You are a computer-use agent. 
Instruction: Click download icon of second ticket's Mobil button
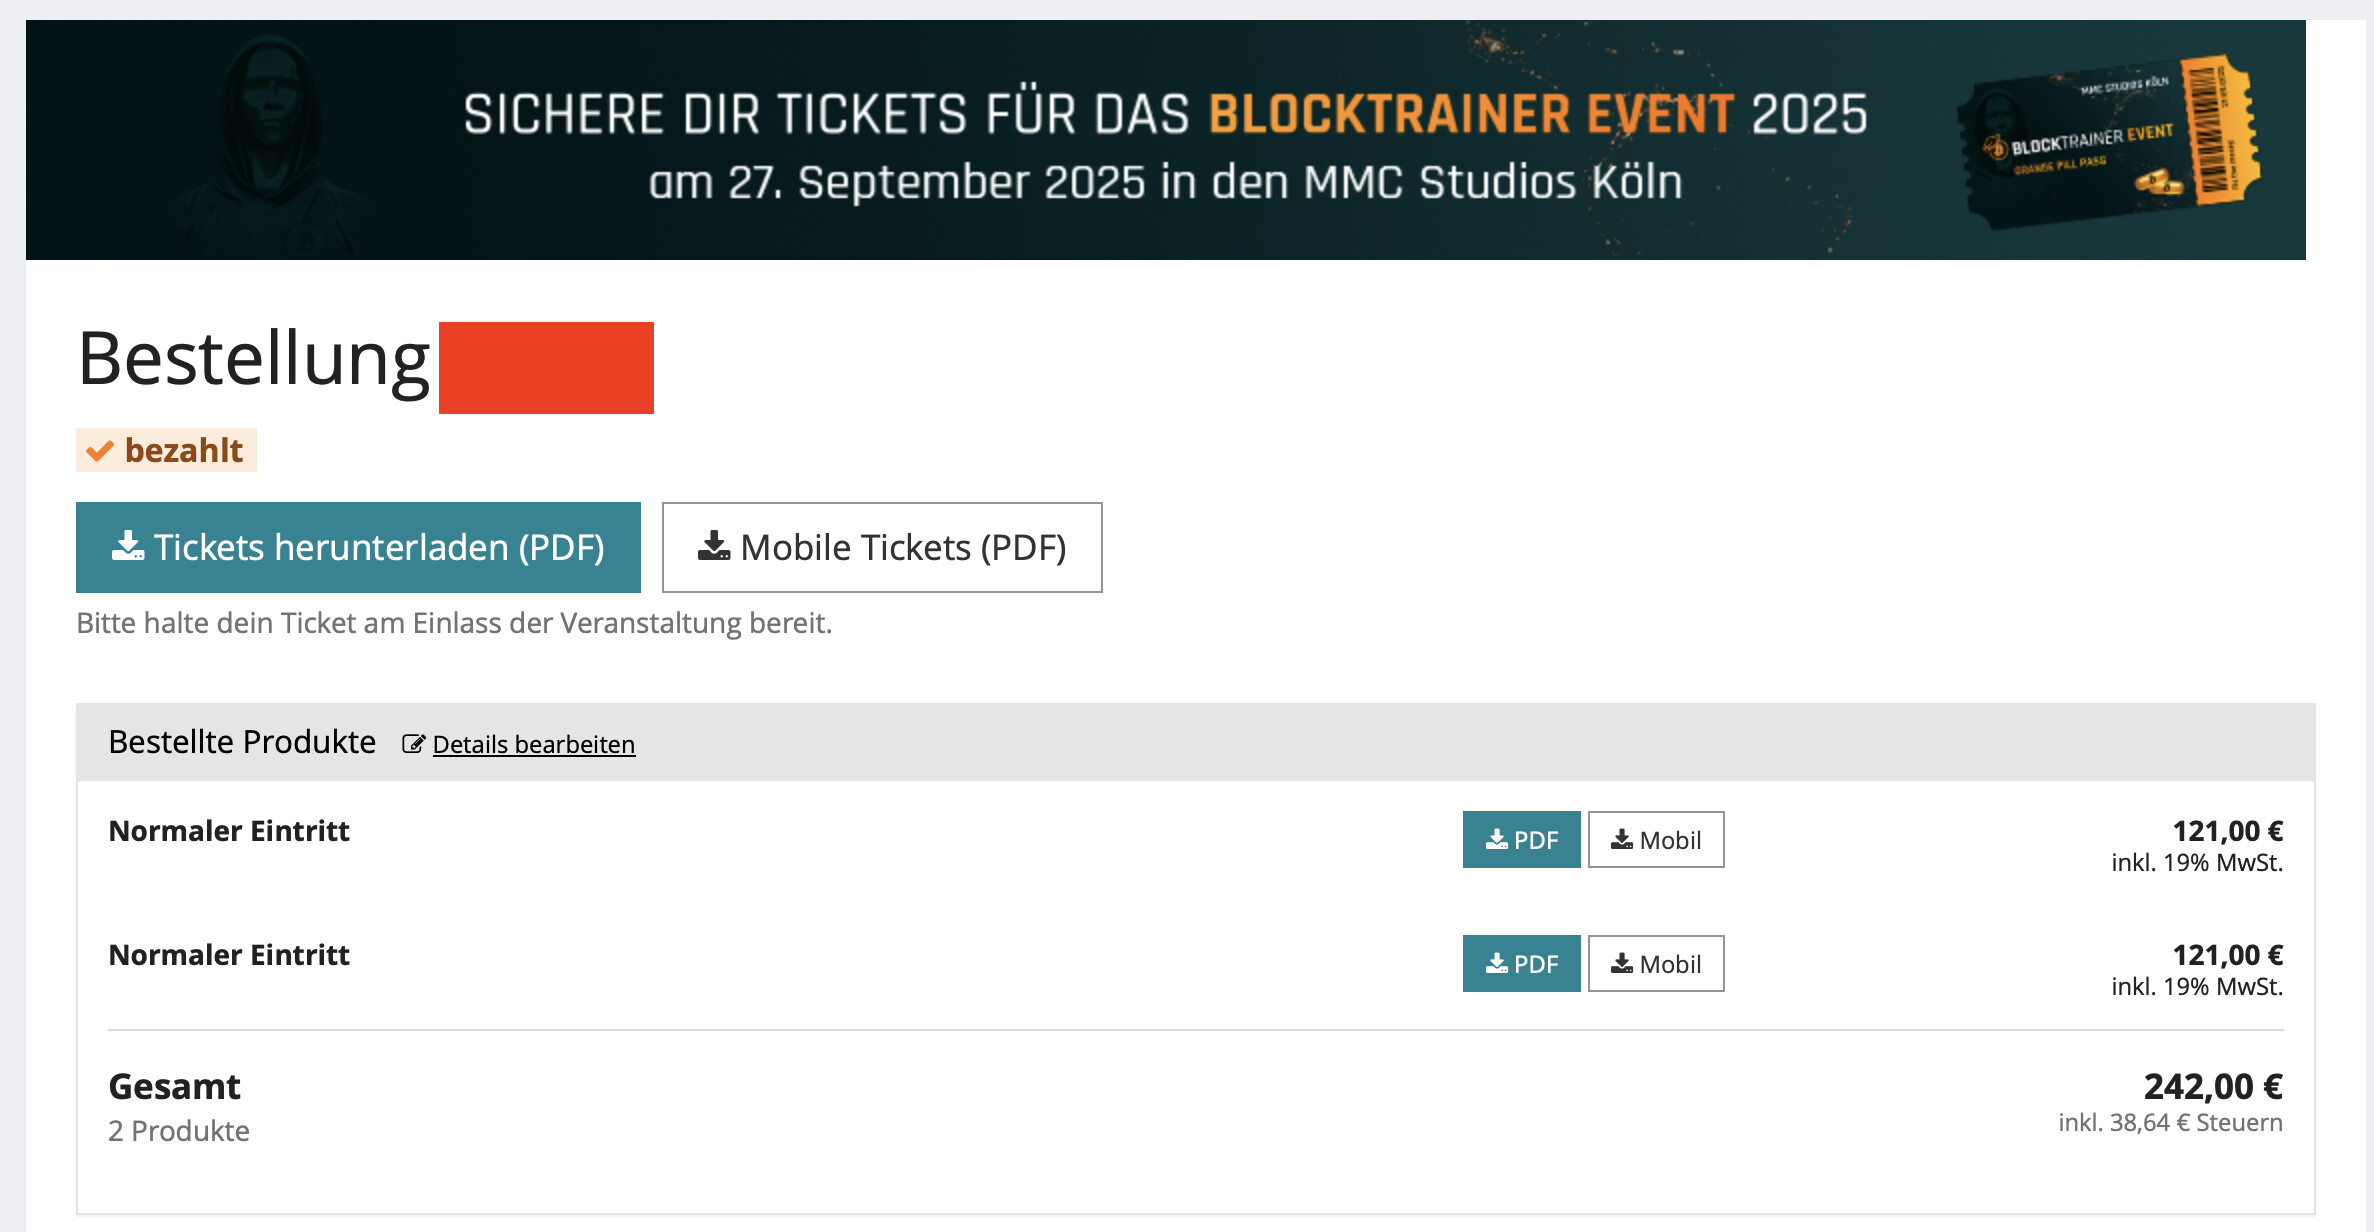[x=1621, y=964]
